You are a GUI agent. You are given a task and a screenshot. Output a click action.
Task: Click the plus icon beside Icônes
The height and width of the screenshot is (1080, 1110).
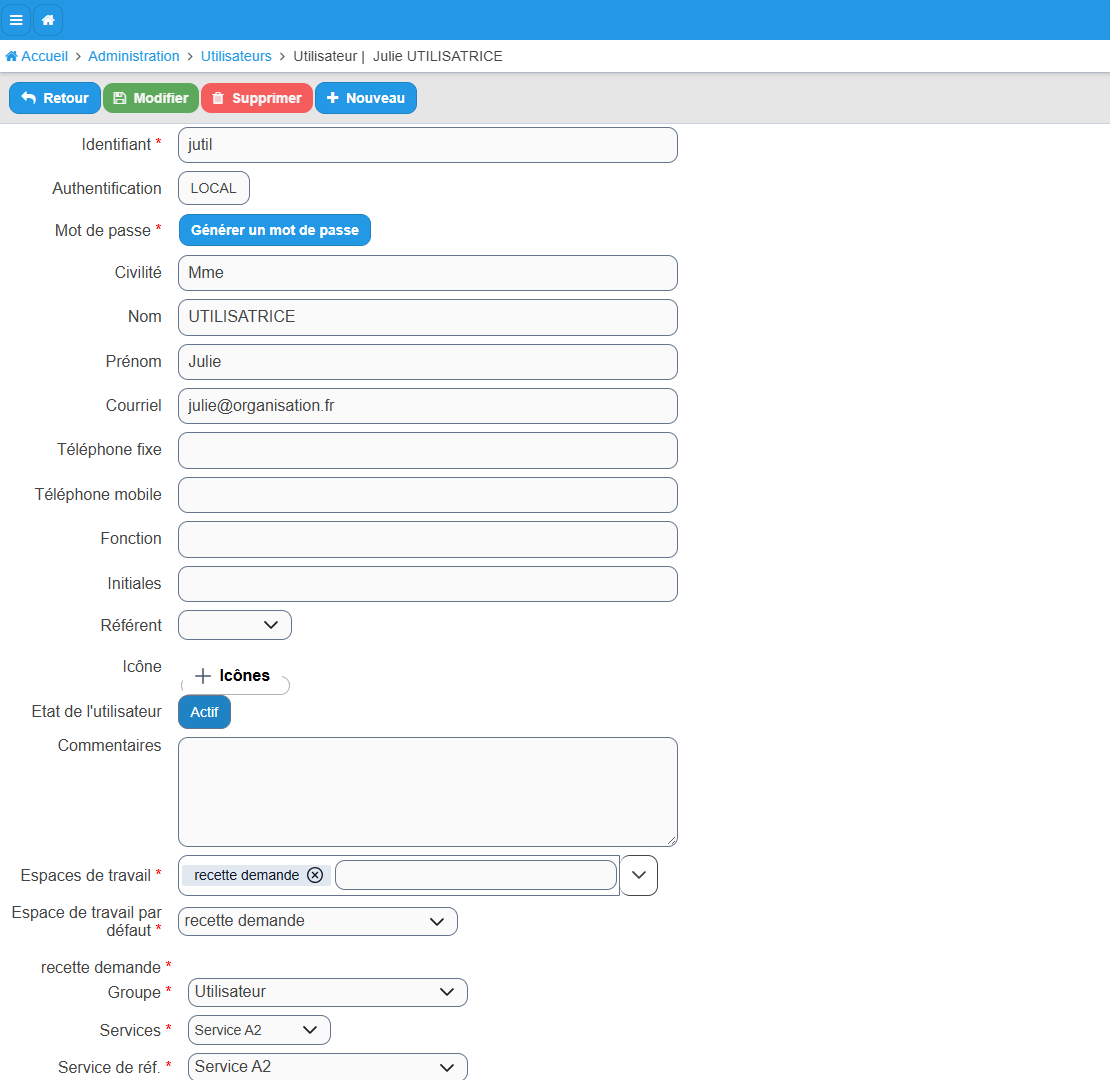(203, 676)
